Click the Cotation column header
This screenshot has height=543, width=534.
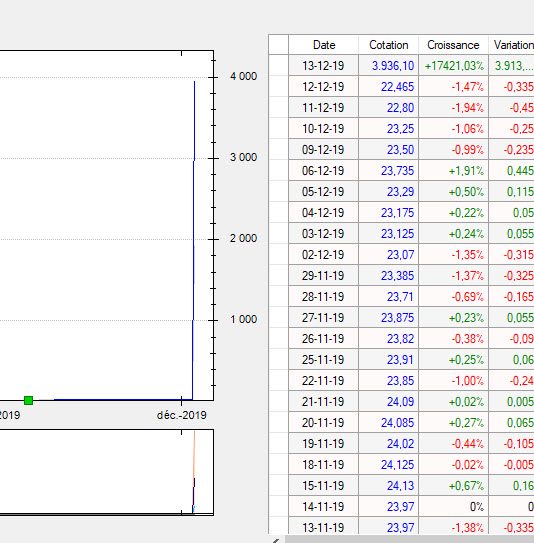pos(389,45)
